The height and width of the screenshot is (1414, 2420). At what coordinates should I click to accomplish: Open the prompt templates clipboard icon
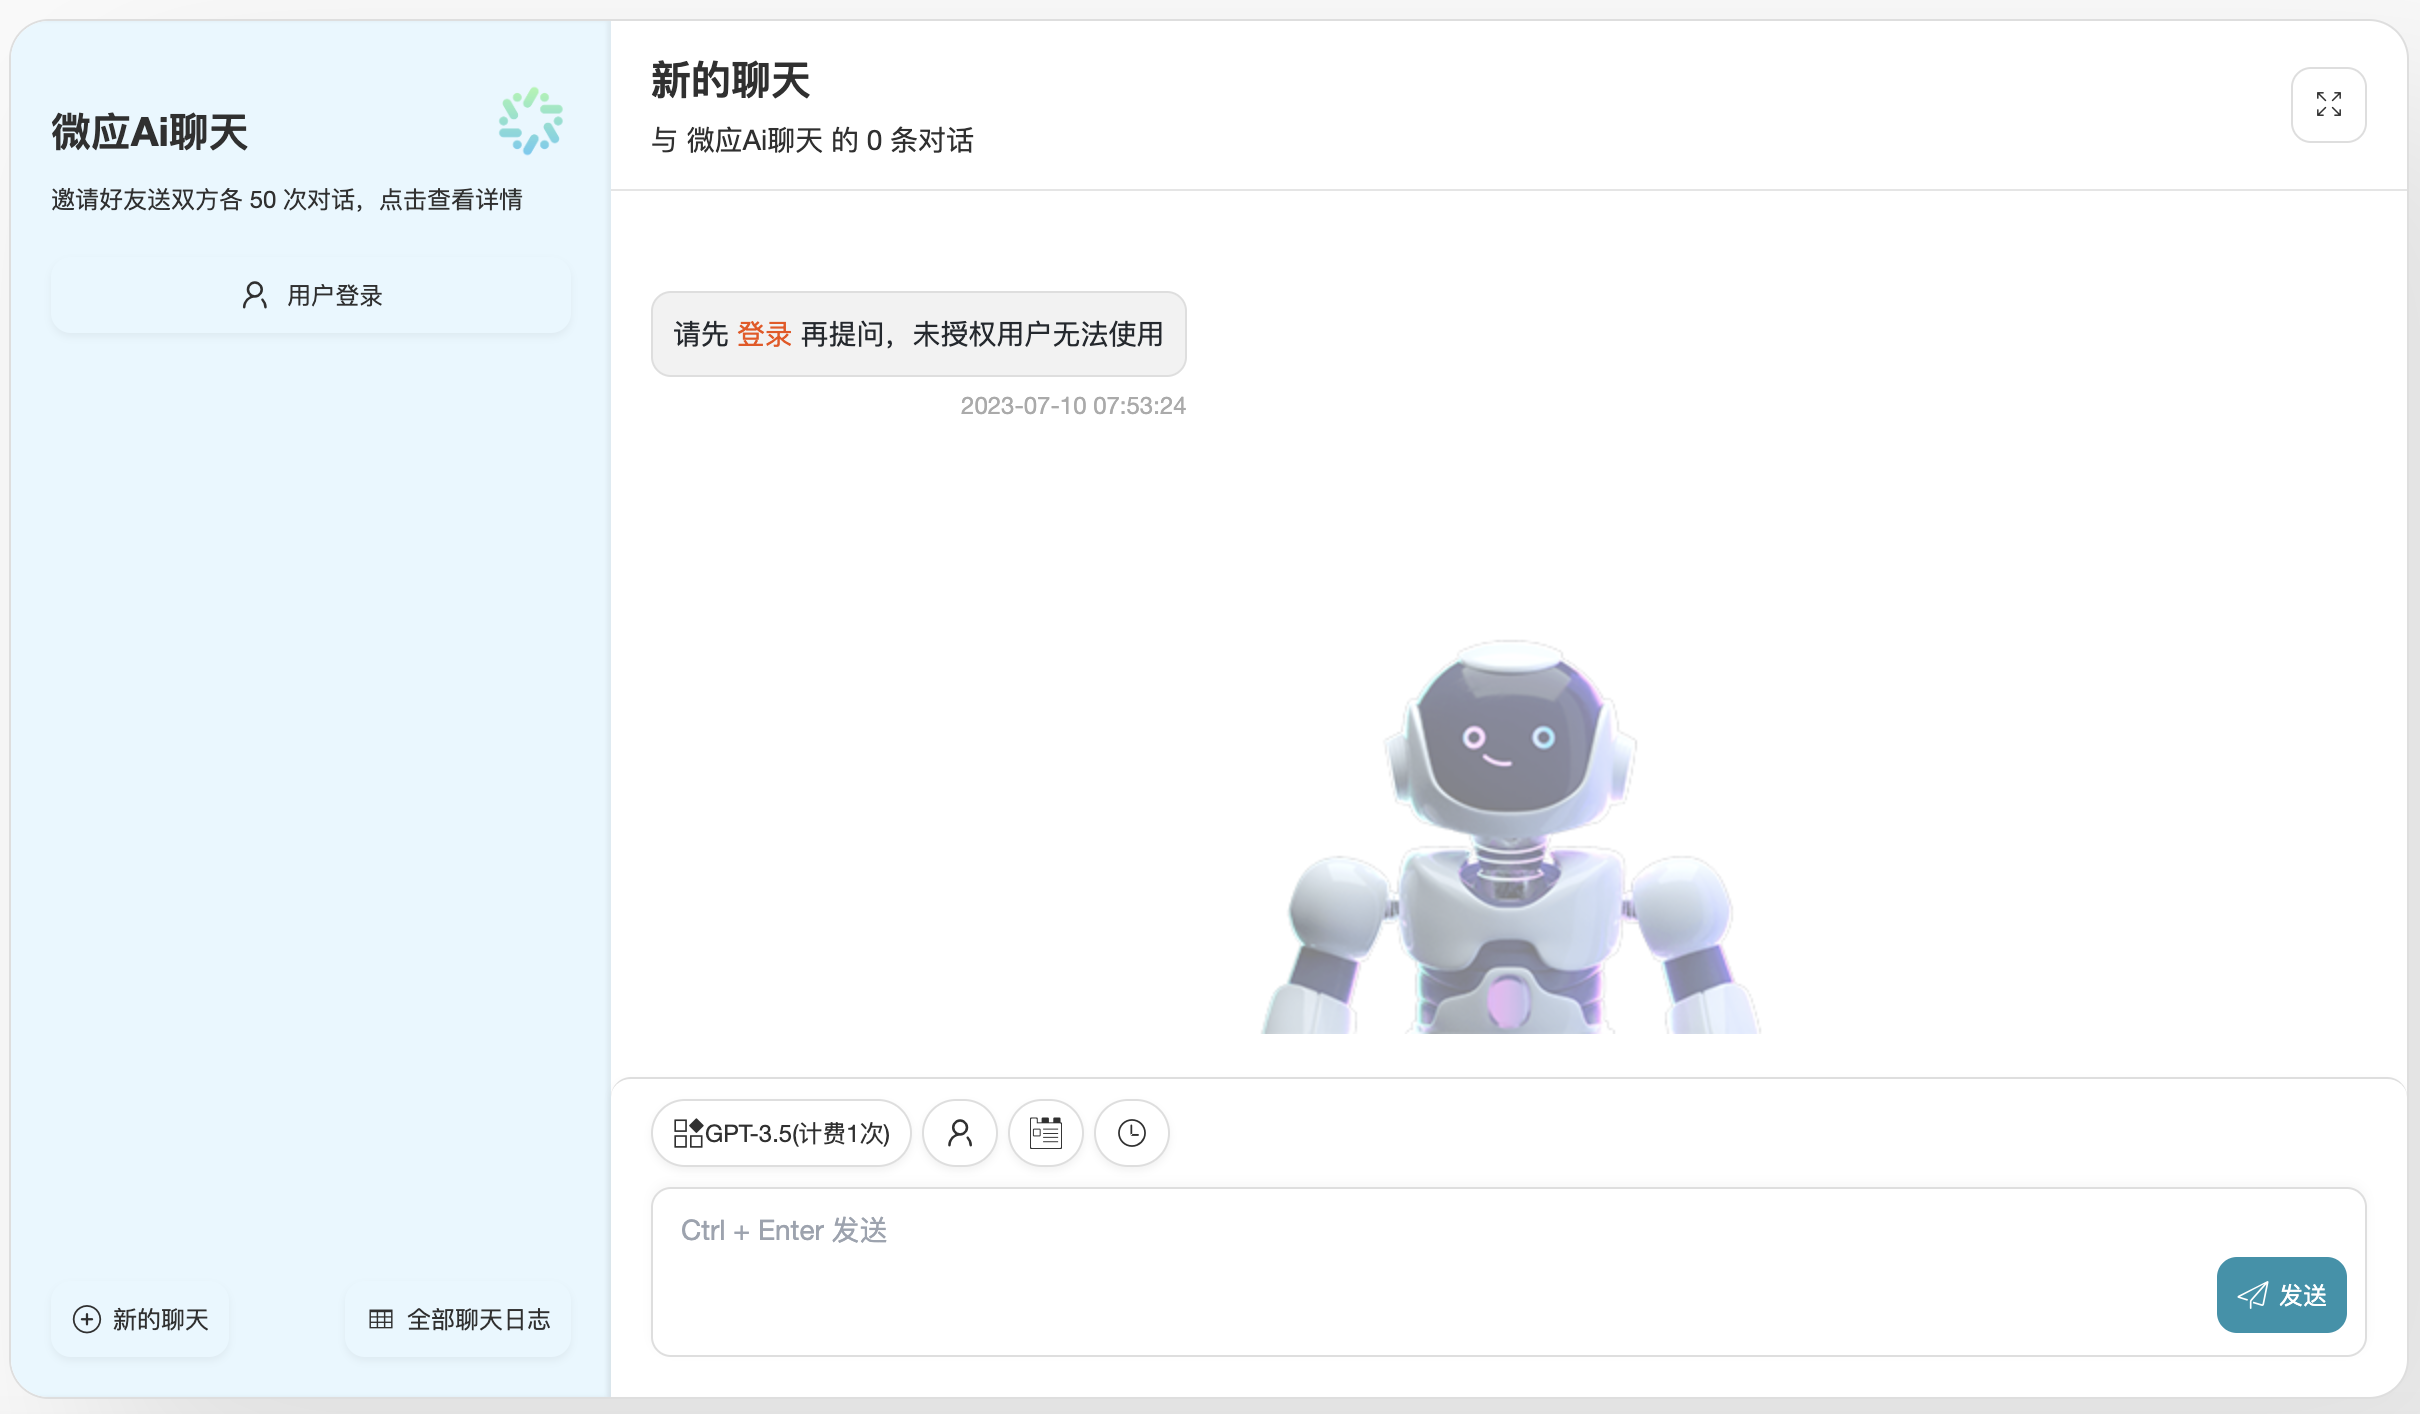click(x=1045, y=1132)
